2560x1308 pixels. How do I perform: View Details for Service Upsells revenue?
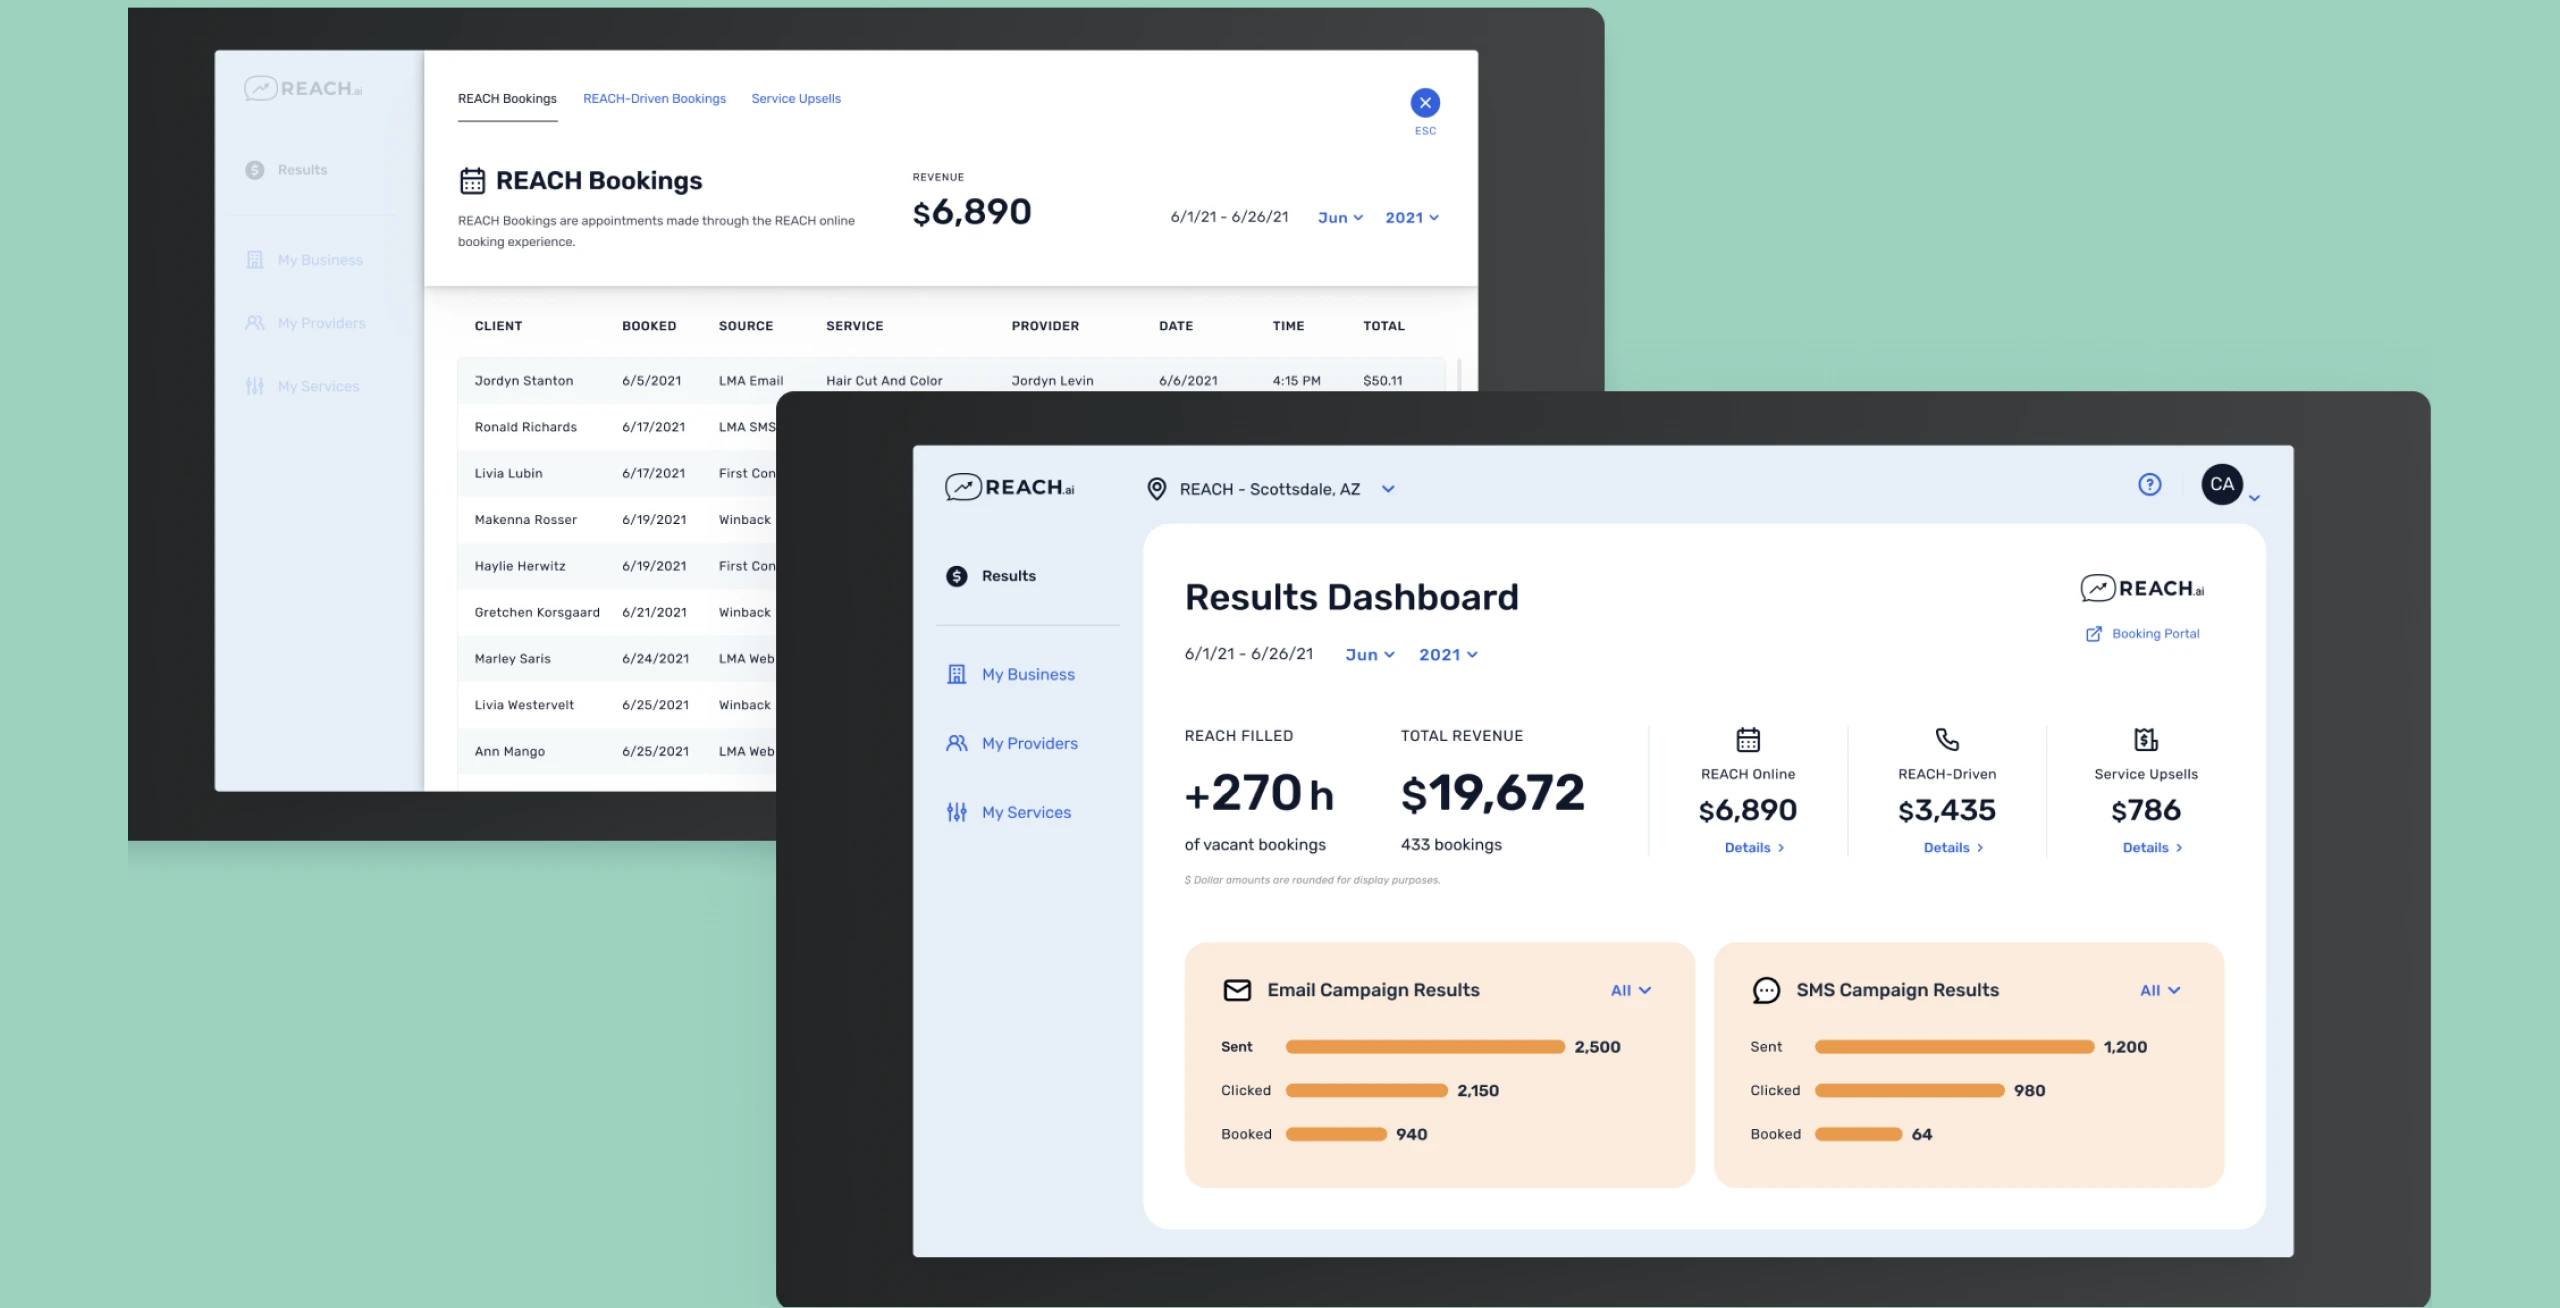[2152, 848]
